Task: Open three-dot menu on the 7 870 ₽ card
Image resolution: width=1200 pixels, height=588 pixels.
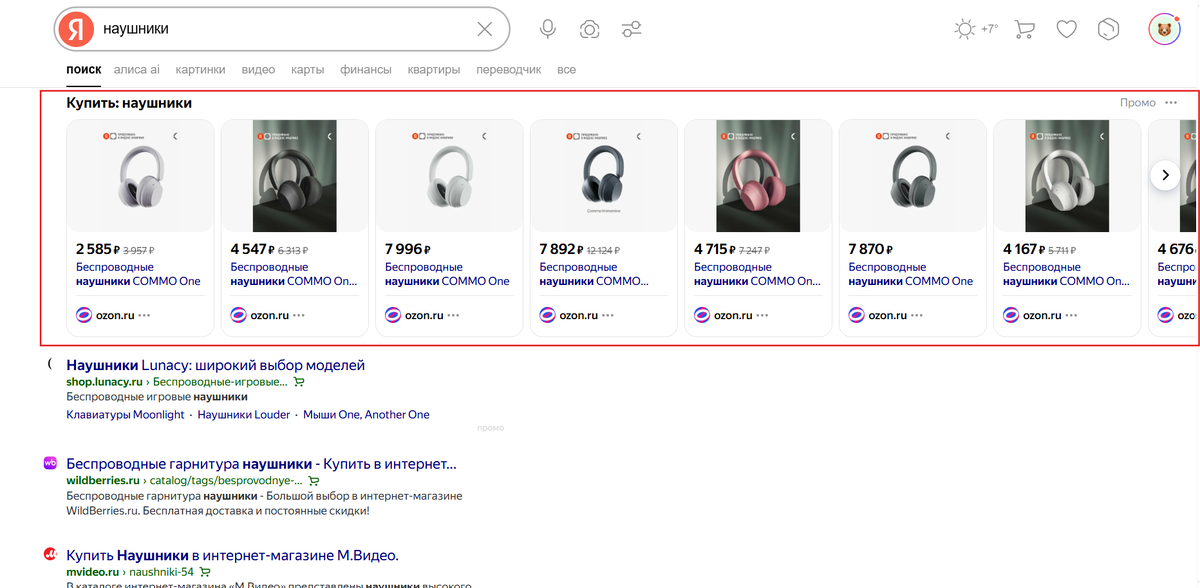Action: [917, 315]
